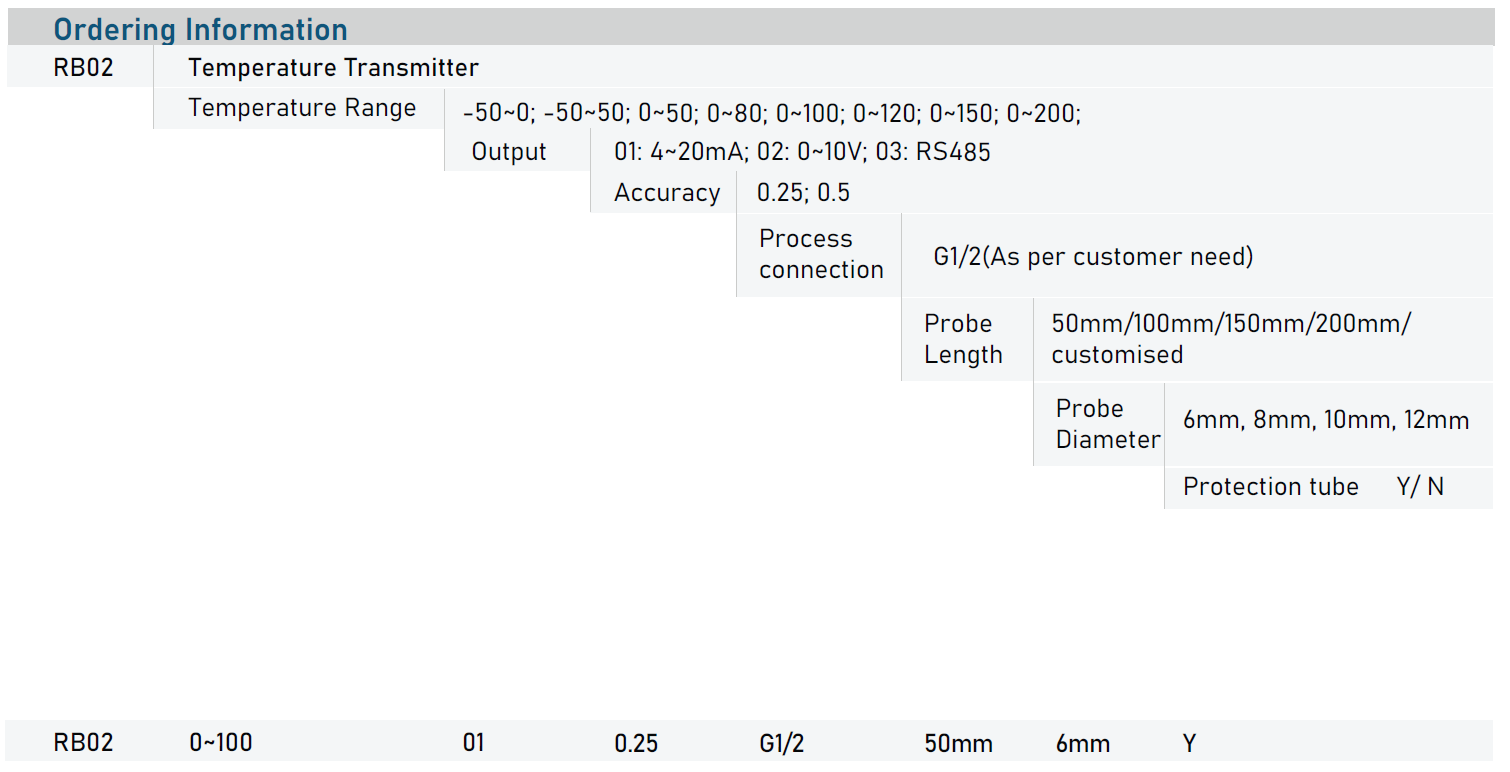1510x772 pixels.
Task: Click the temperature range options list
Action: click(771, 113)
